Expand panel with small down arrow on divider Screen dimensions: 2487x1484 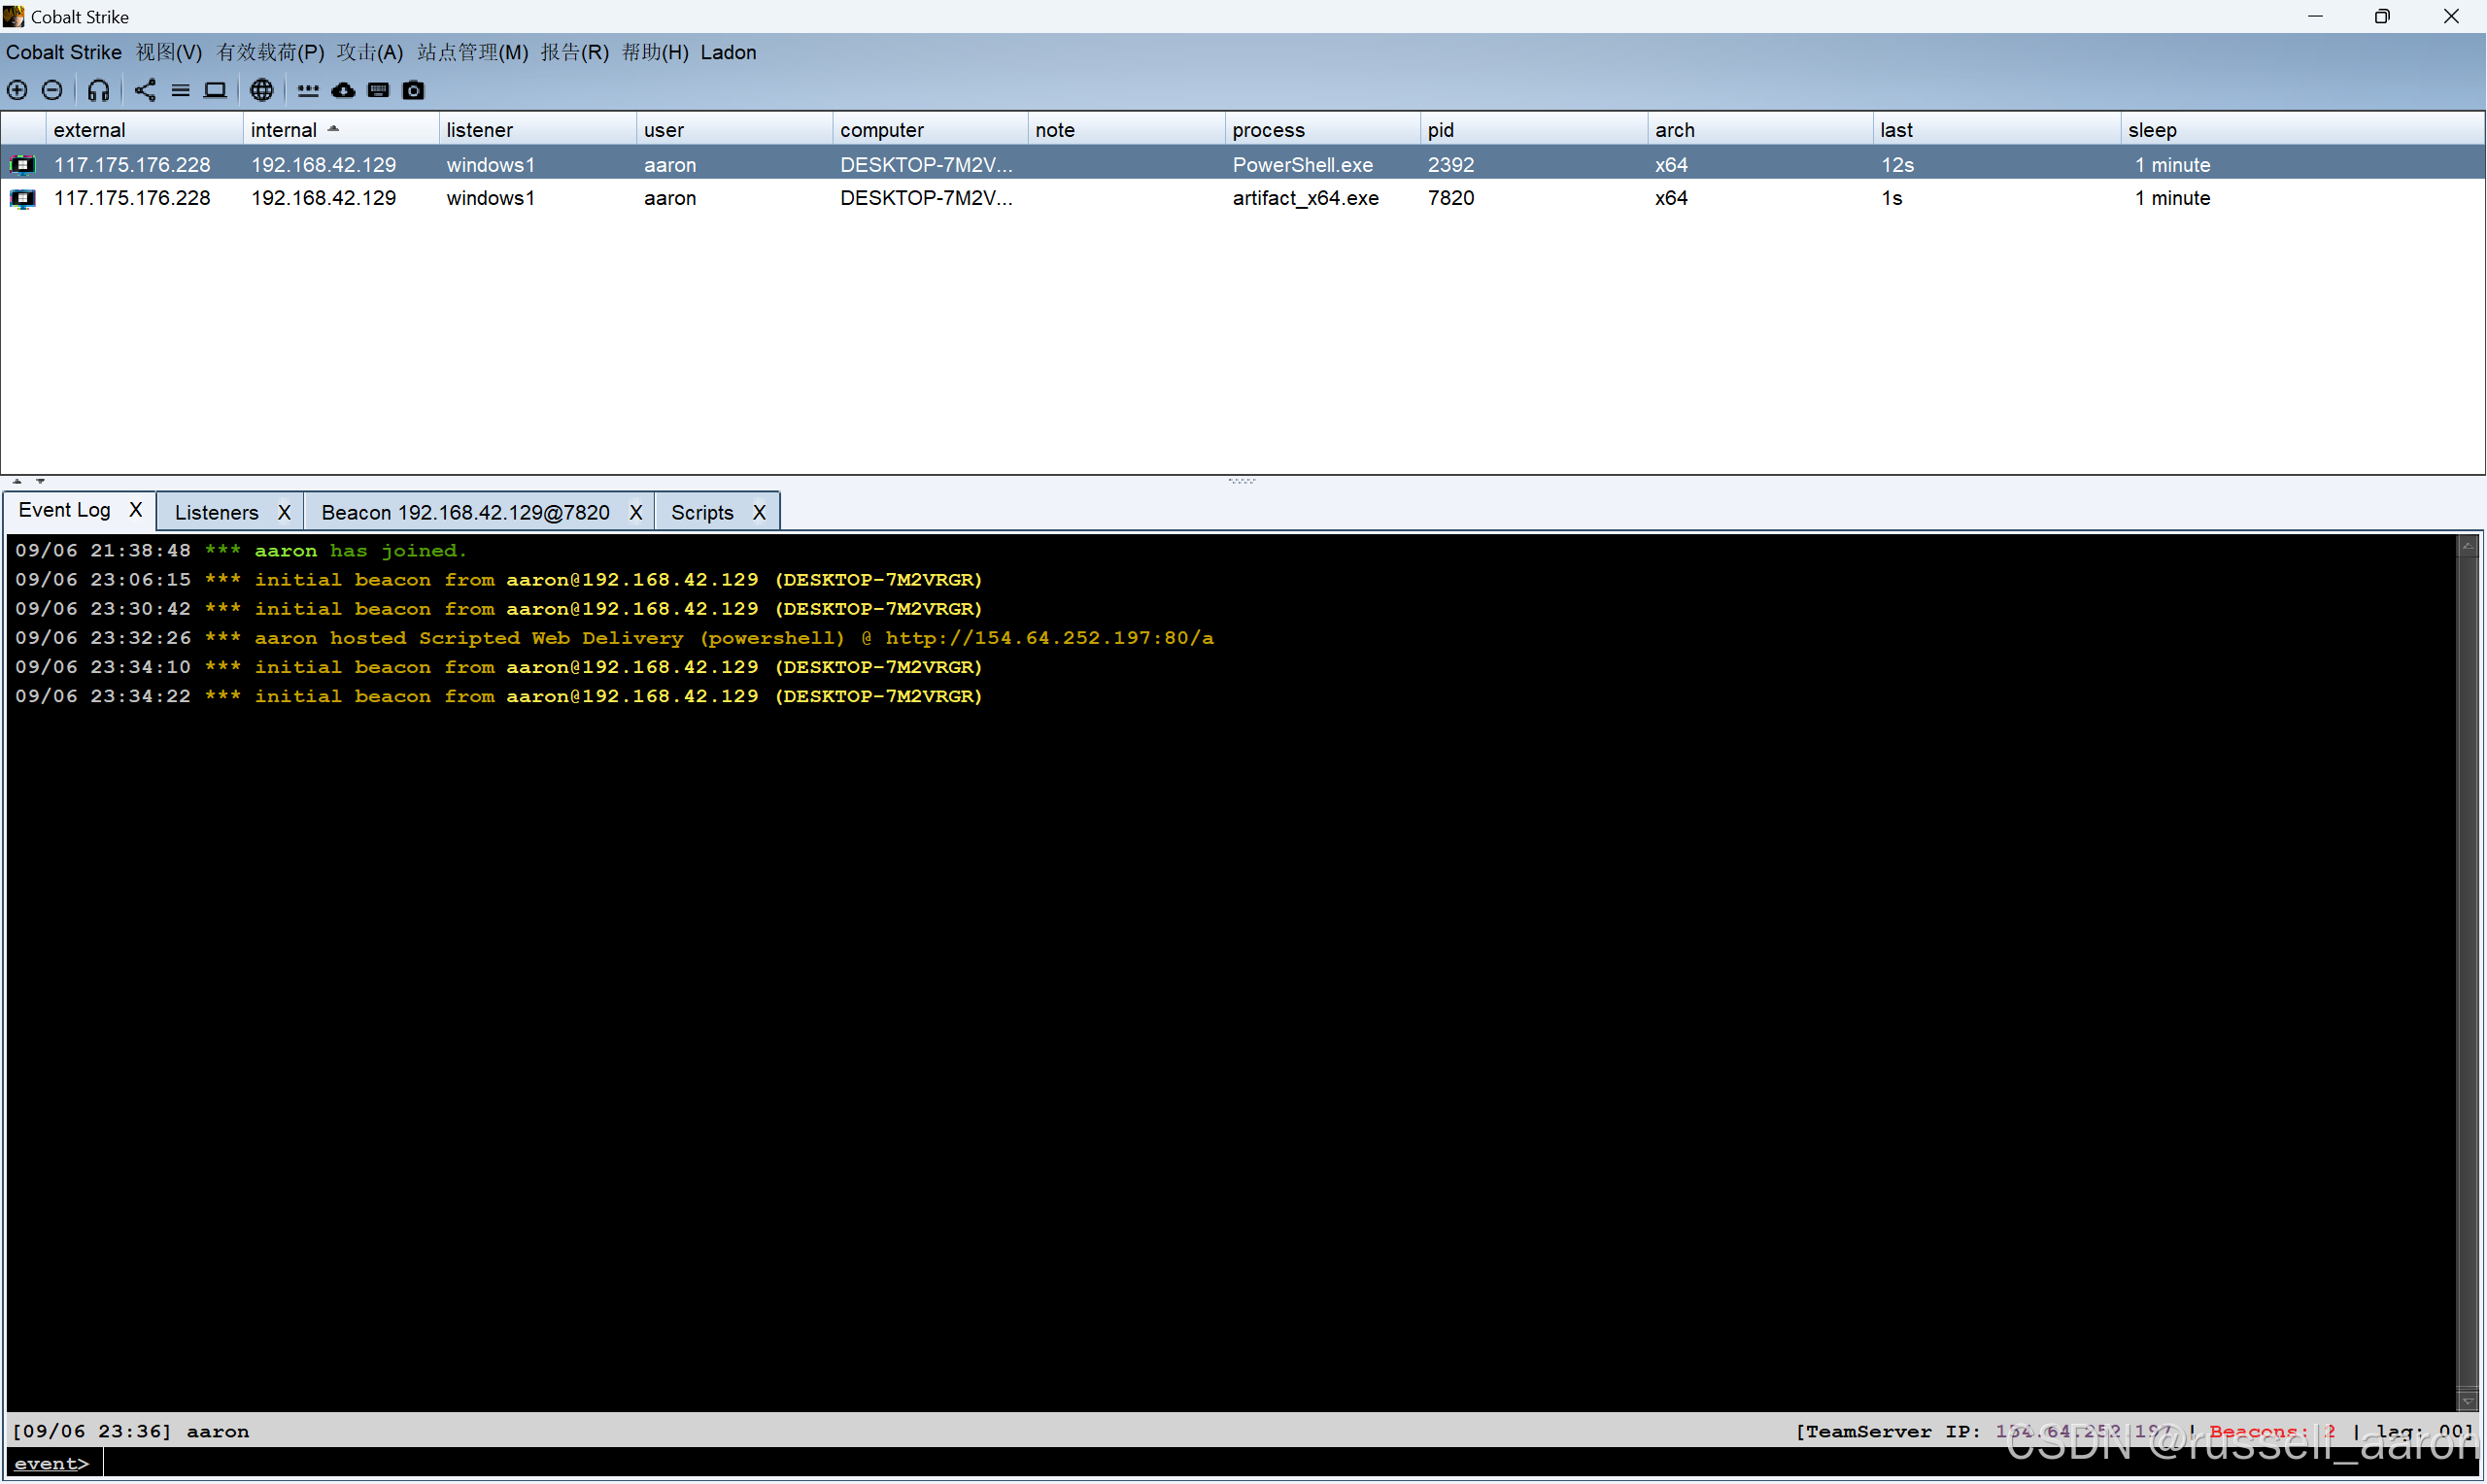40,481
